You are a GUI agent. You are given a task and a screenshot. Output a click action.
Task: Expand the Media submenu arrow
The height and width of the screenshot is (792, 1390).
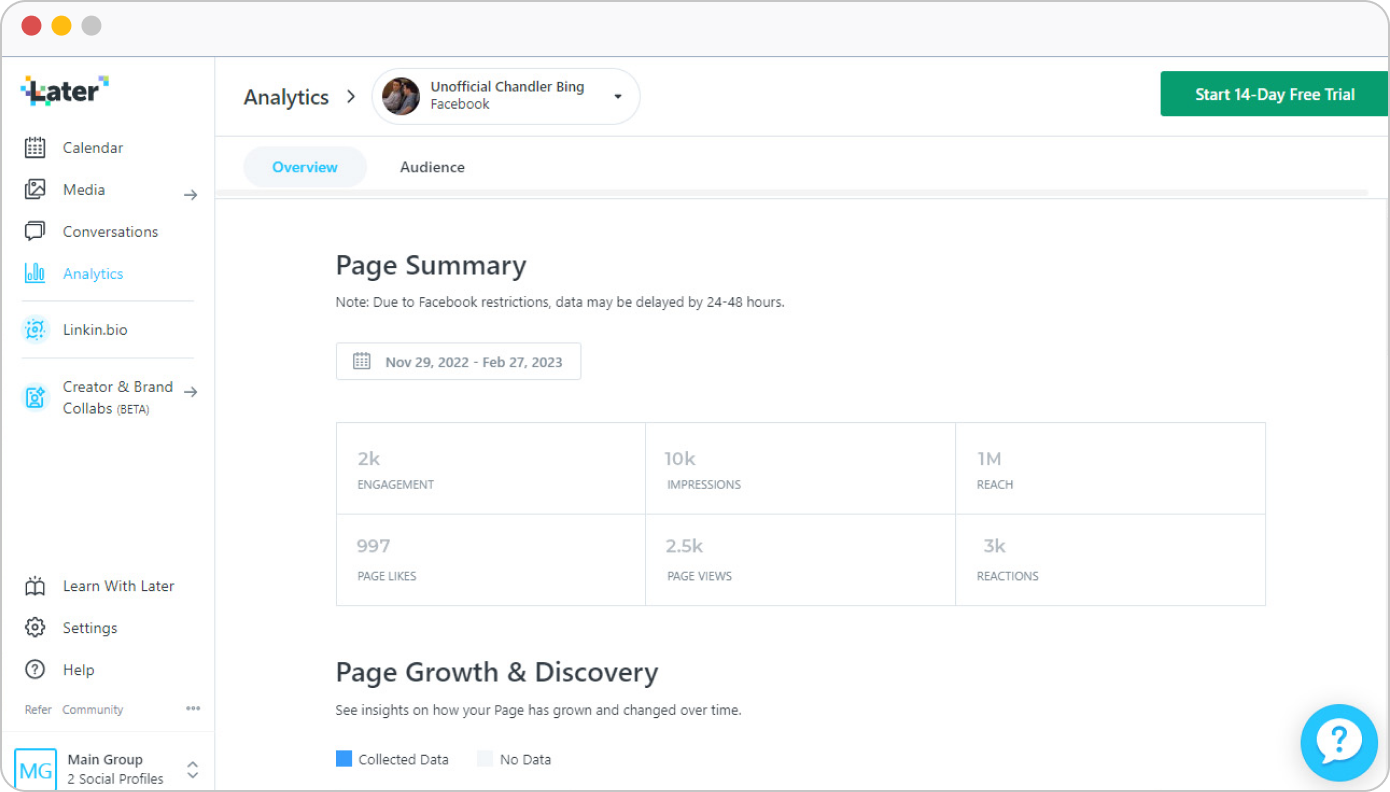coord(190,195)
